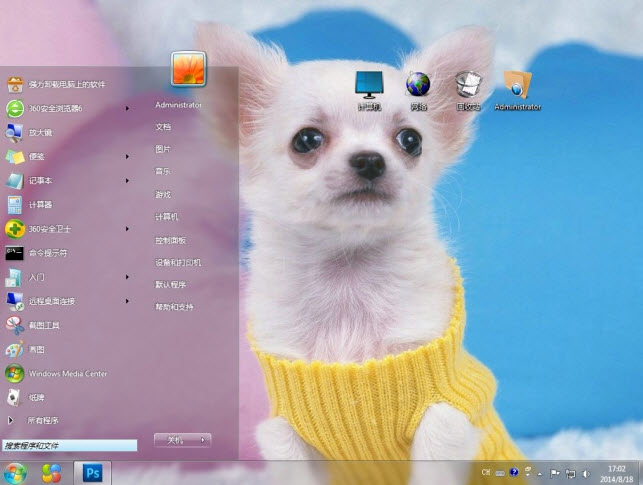Open the 网络 globe desktop icon
Viewport: 643px width, 485px height.
pos(418,90)
